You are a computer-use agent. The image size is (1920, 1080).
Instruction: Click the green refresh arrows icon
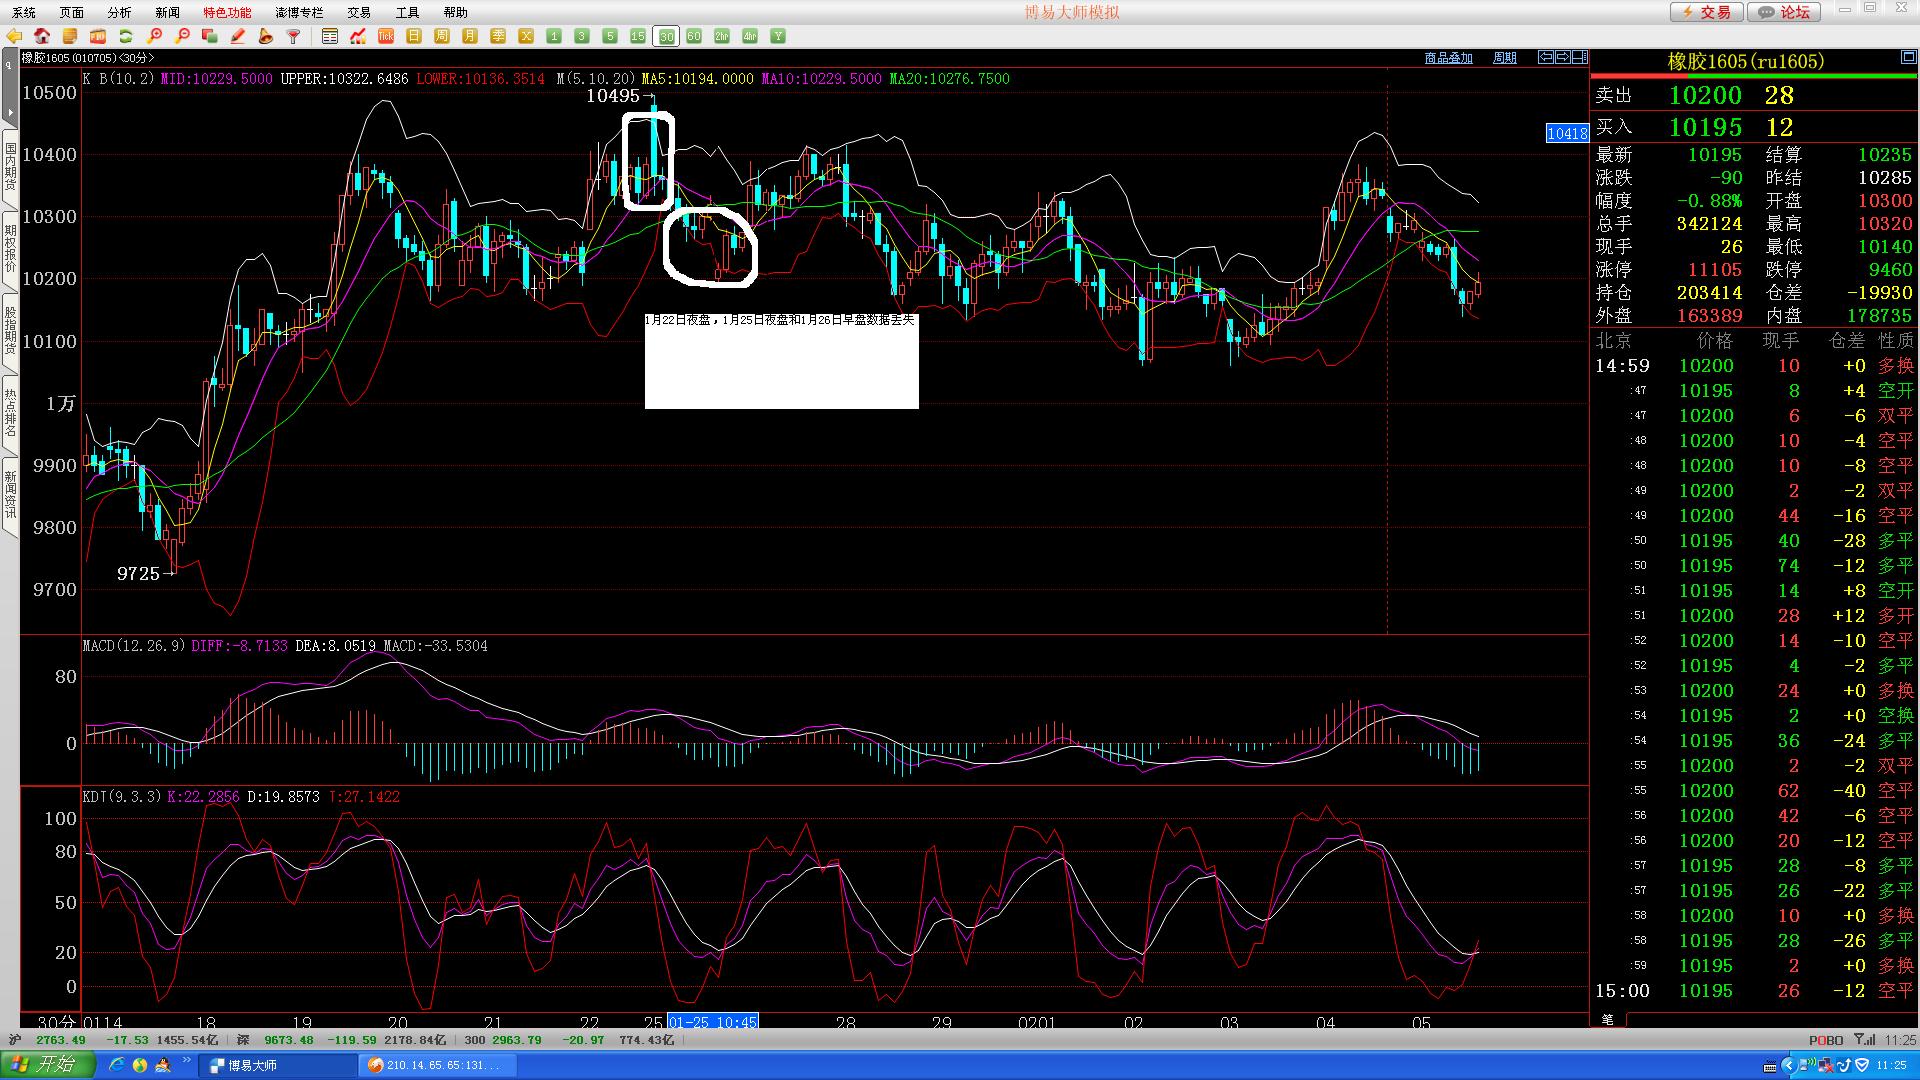tap(126, 36)
